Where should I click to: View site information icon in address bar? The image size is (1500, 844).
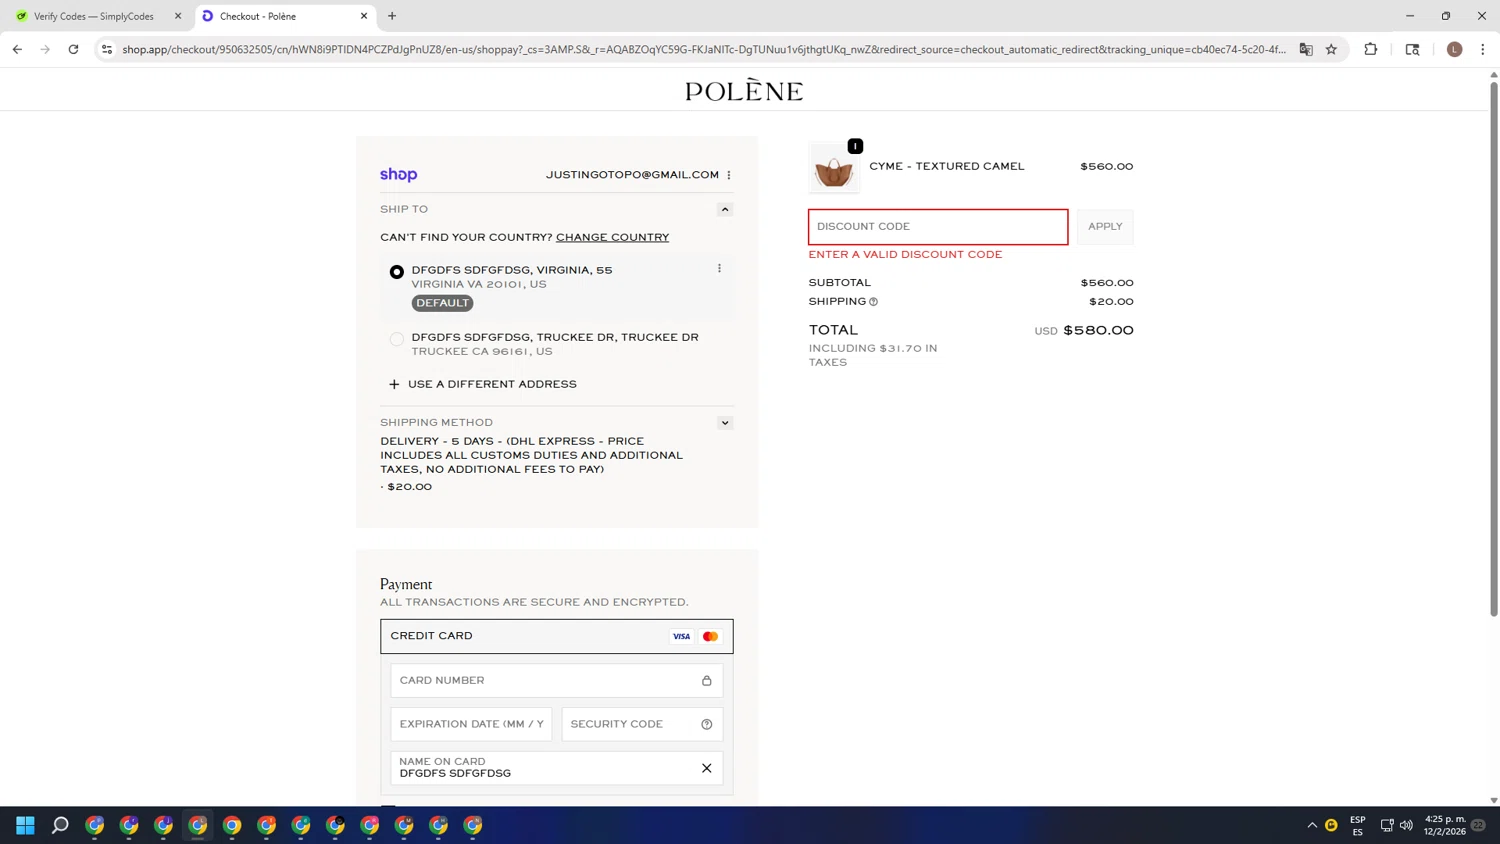(107, 49)
